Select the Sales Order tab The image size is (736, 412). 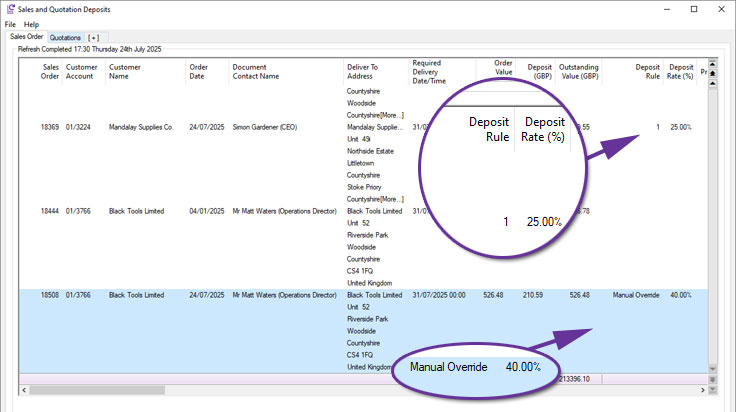tap(27, 37)
